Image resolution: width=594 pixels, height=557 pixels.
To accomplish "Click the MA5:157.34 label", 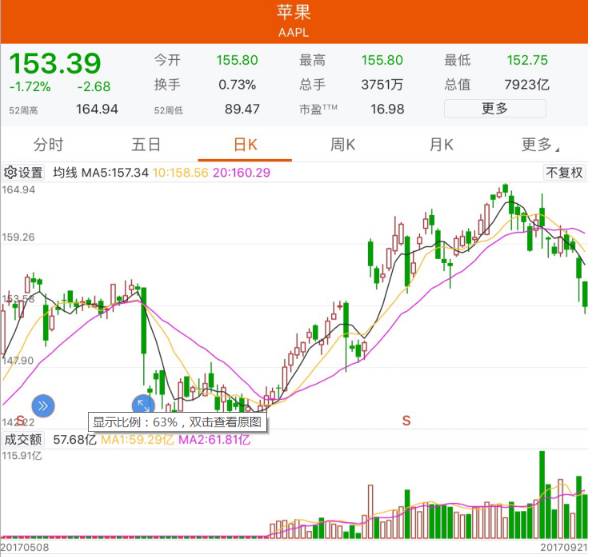I will (x=115, y=173).
